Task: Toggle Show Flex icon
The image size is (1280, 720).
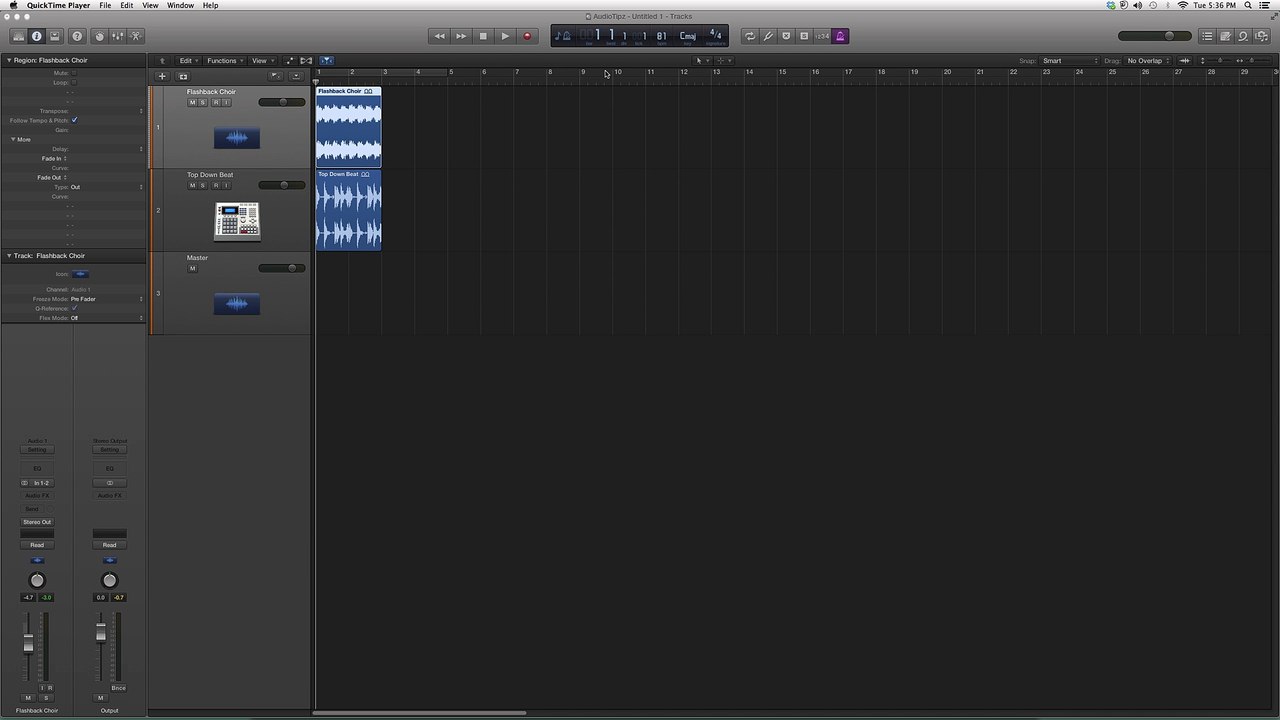Action: [x=307, y=61]
